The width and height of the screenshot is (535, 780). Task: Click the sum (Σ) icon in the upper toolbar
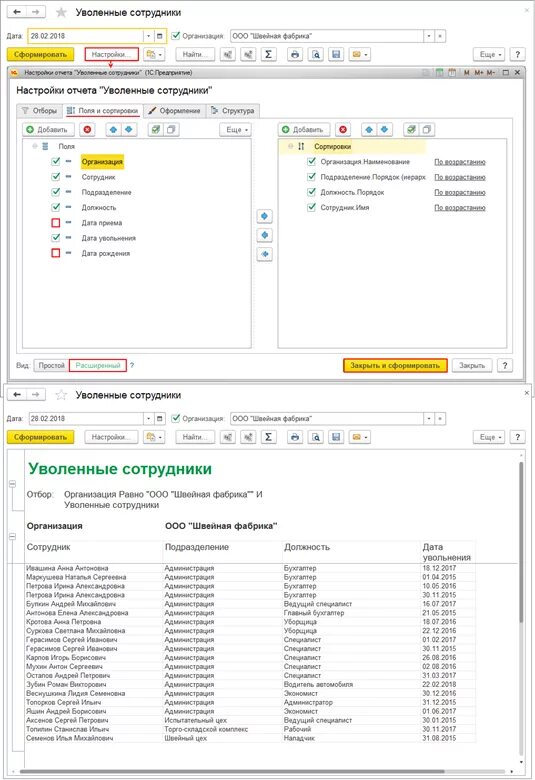point(268,55)
